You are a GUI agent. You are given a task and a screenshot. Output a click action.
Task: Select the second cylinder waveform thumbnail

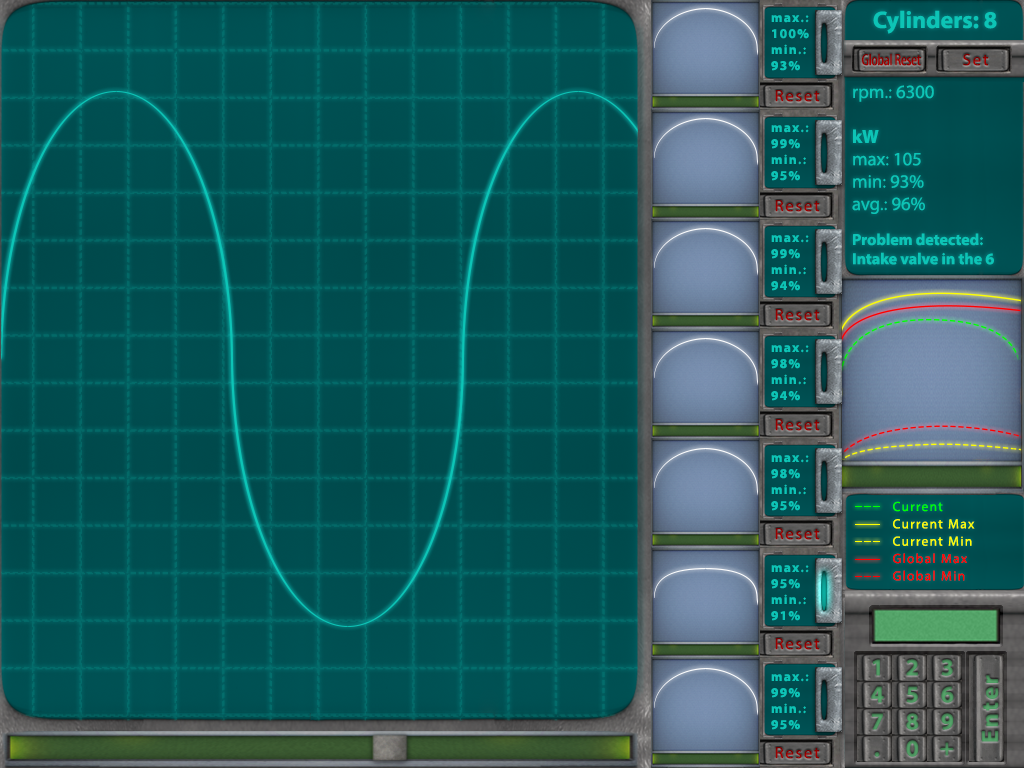(705, 153)
